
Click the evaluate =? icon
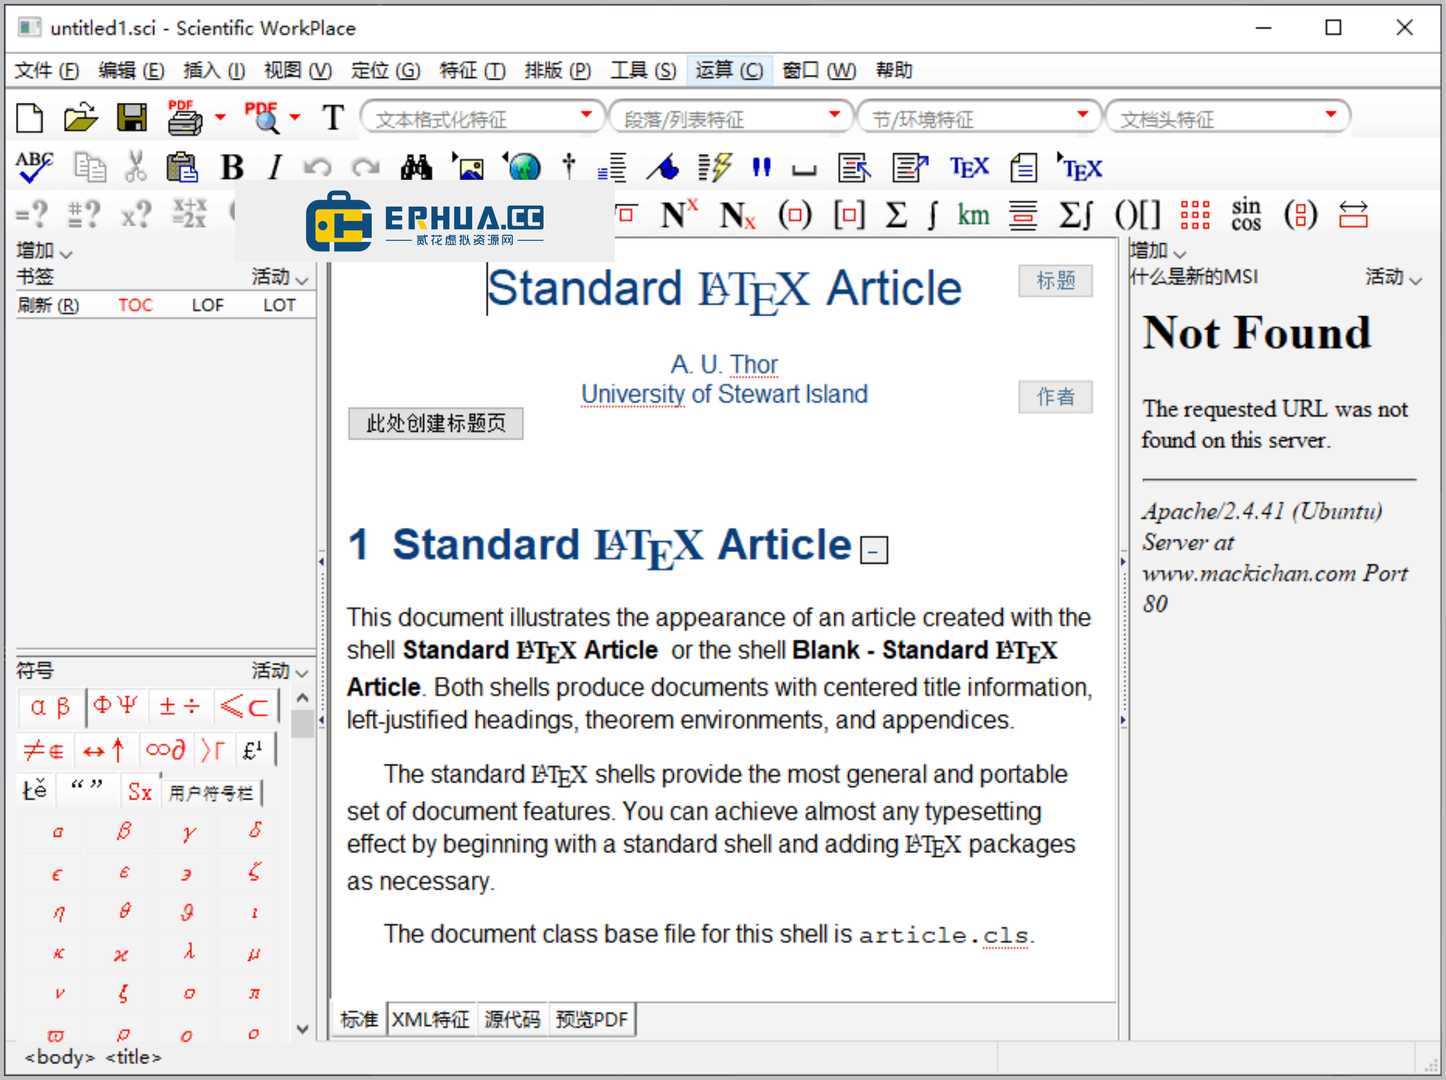tap(32, 213)
